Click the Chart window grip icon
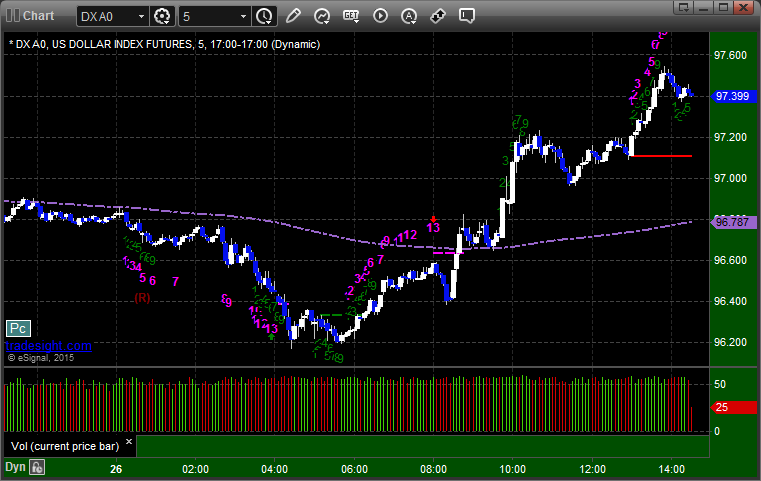Viewport: 761px width, 481px height. pyautogui.click(x=13, y=16)
